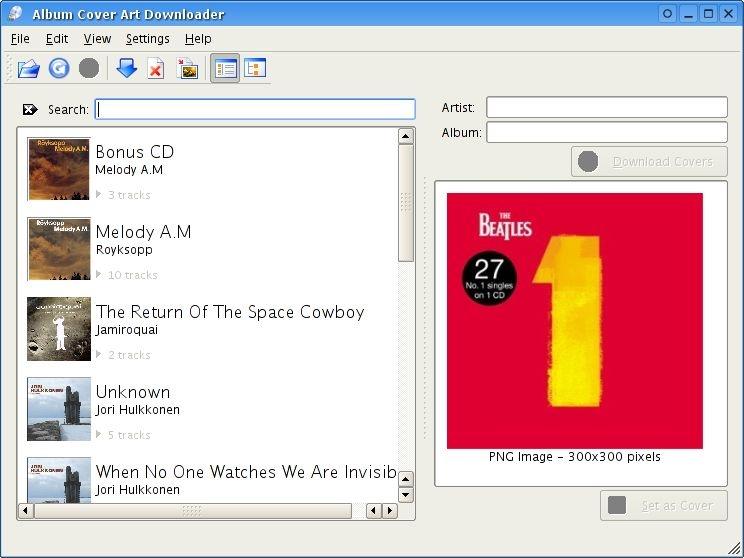Click the Beatles 1 cover preview image

575,321
